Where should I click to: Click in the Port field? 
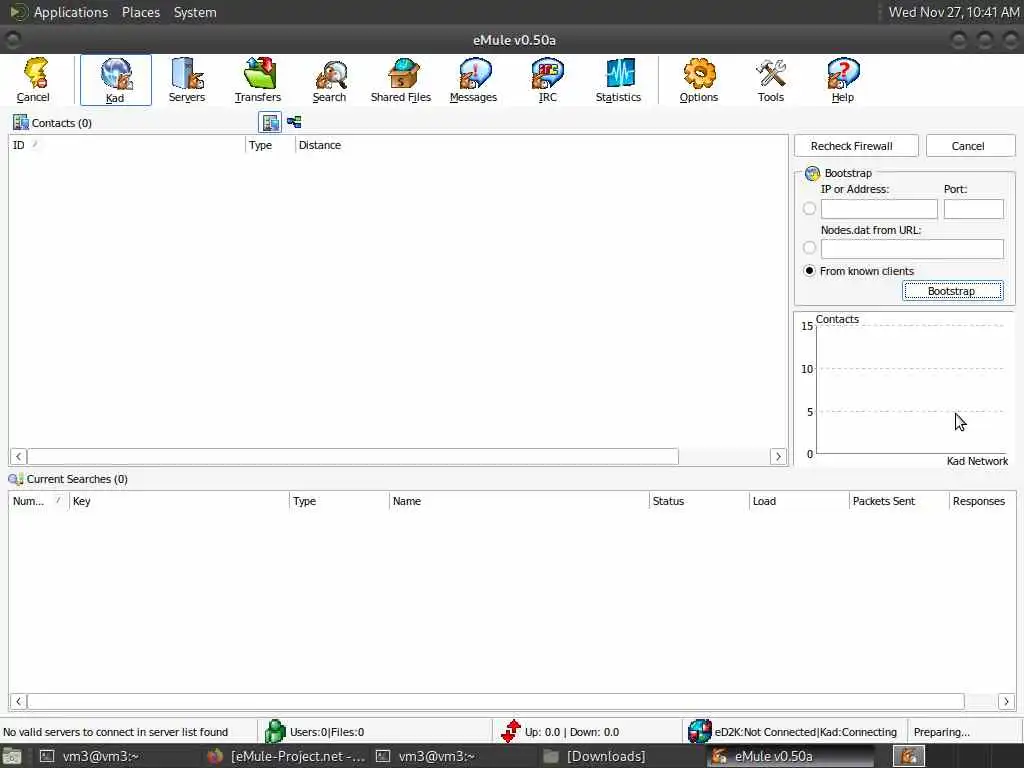pyautogui.click(x=974, y=209)
